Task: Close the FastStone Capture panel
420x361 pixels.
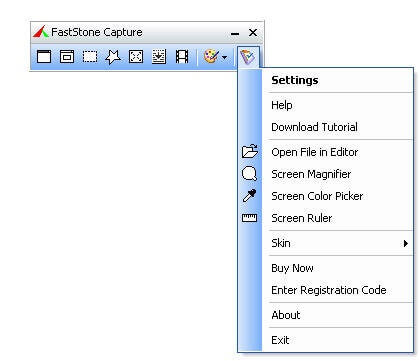Action: [x=253, y=33]
